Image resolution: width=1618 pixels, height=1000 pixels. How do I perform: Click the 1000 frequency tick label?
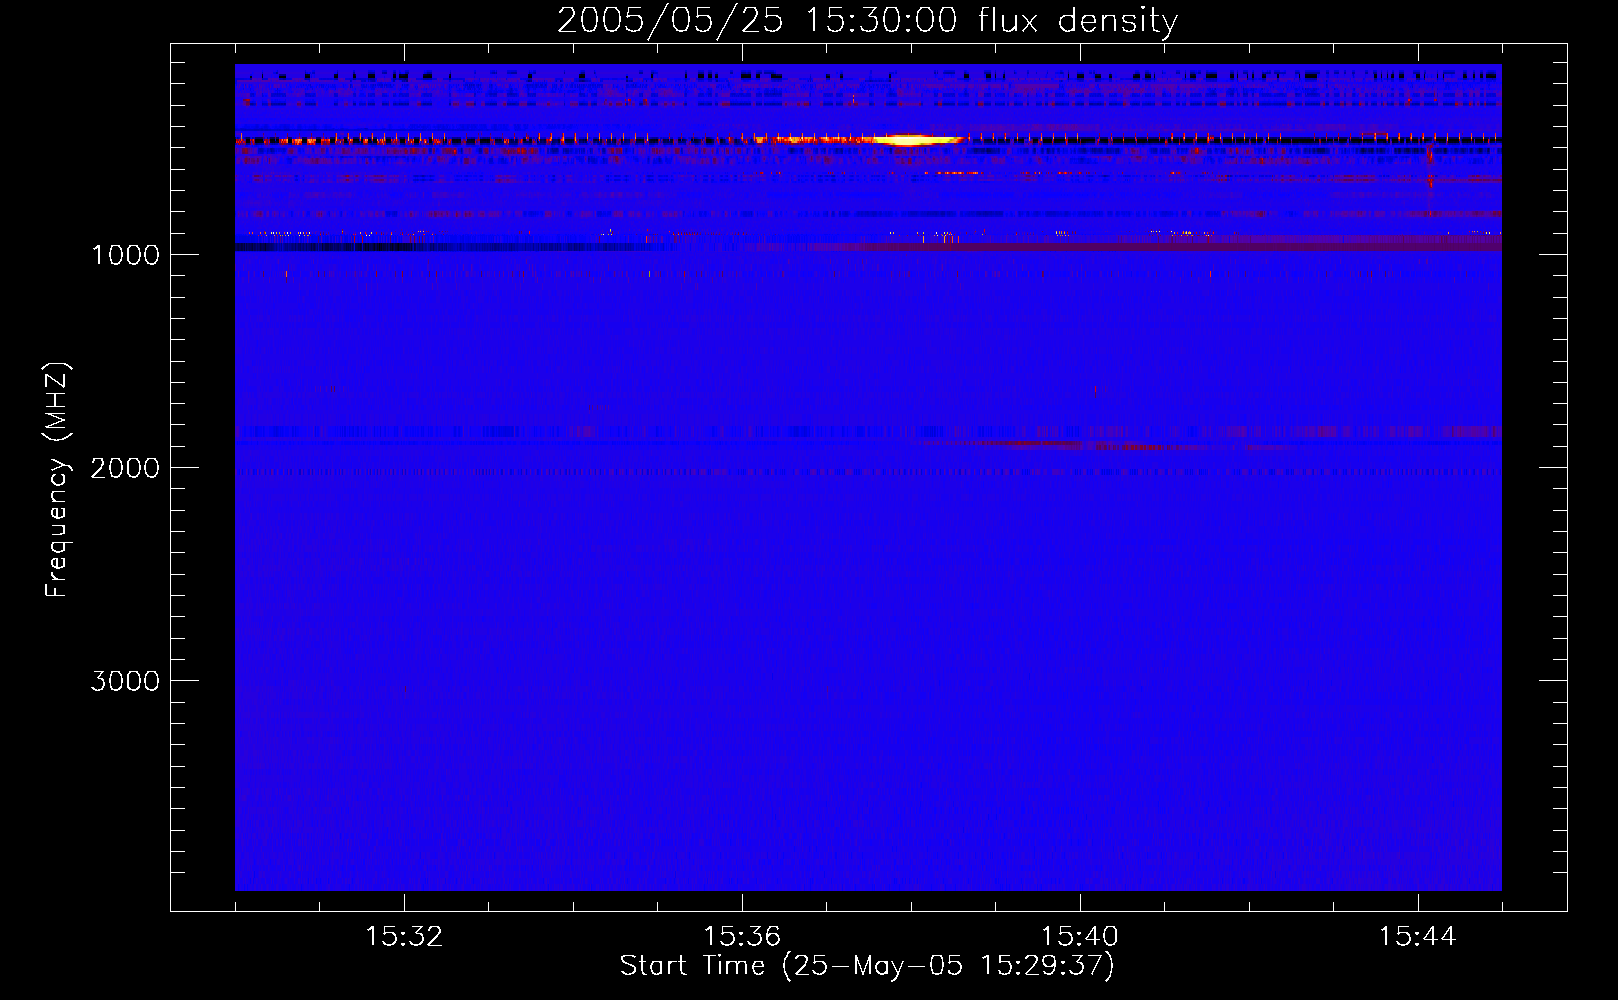click(125, 255)
